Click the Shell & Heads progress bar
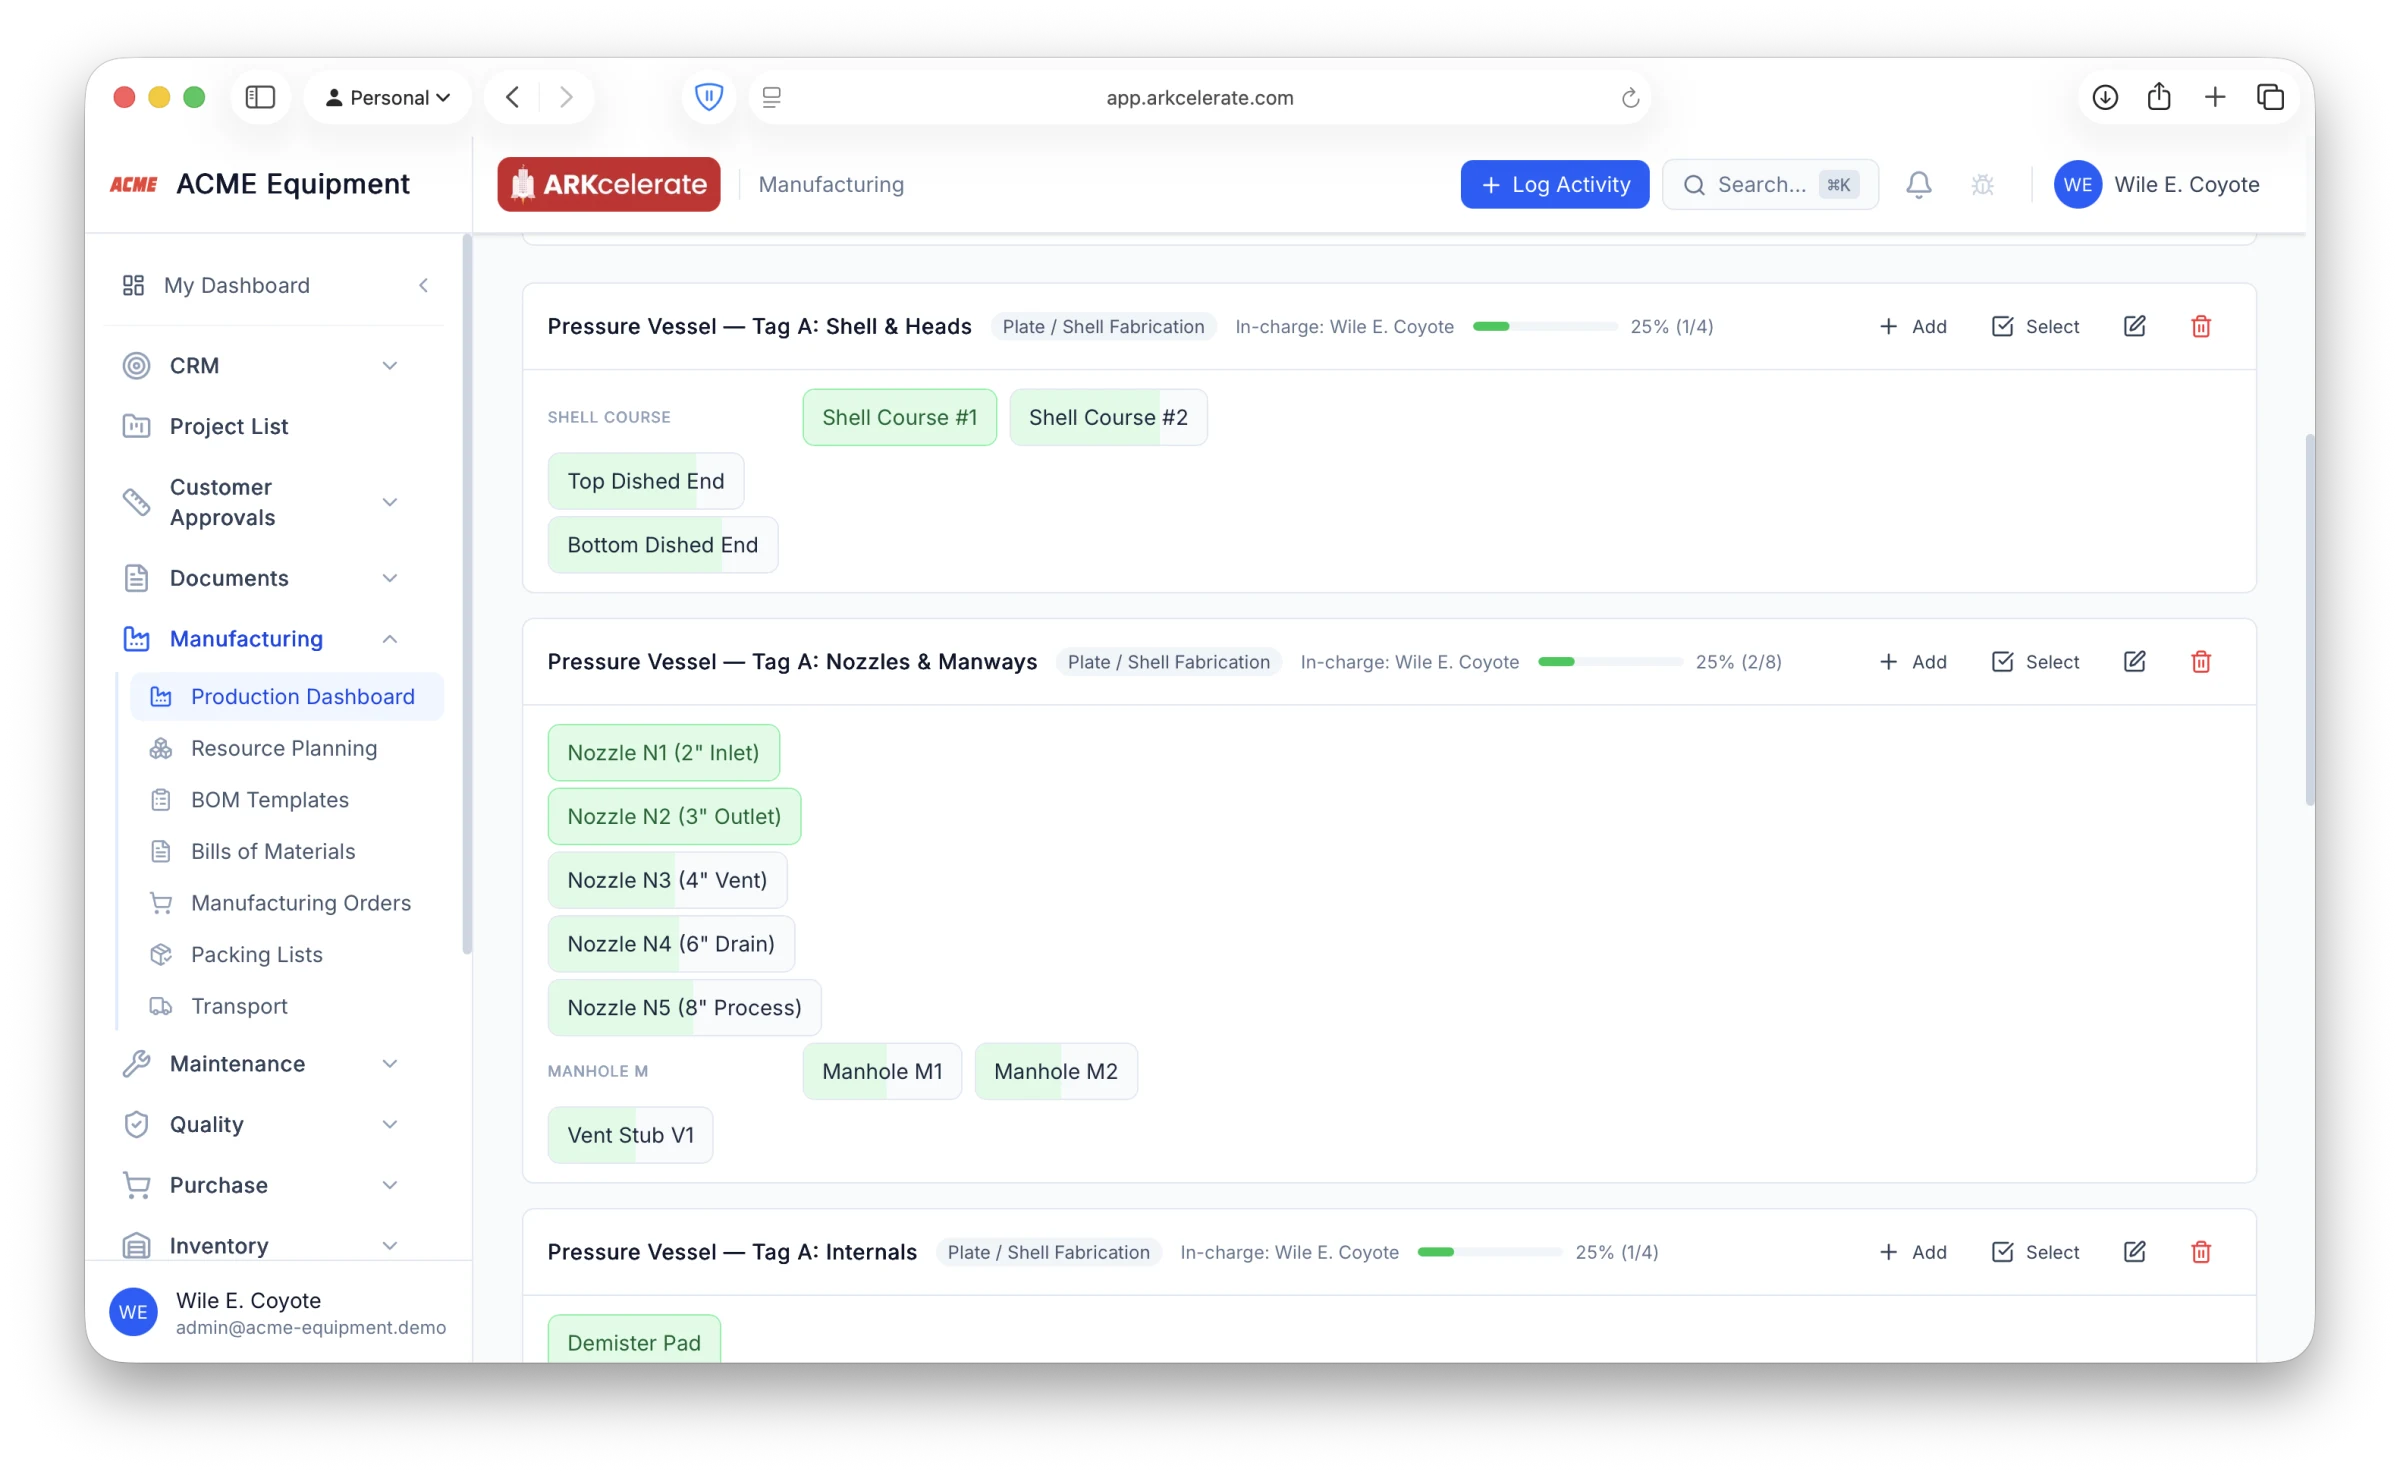 [x=1544, y=326]
